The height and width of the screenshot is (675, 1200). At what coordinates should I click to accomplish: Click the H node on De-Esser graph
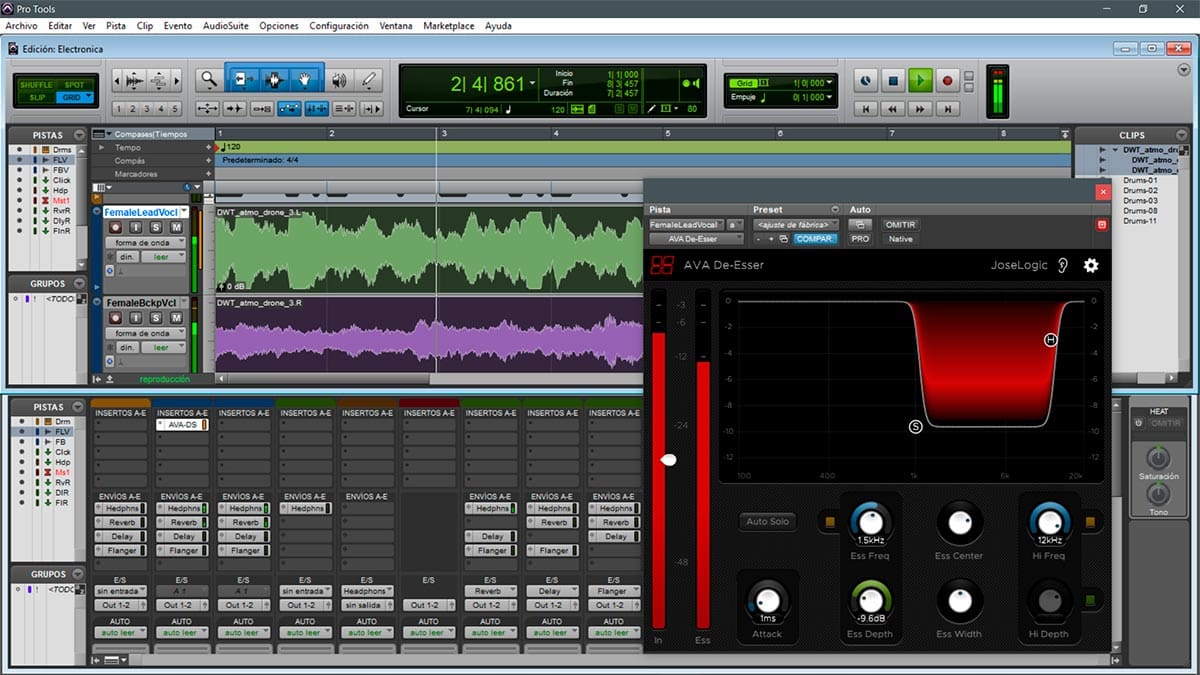(x=1050, y=340)
